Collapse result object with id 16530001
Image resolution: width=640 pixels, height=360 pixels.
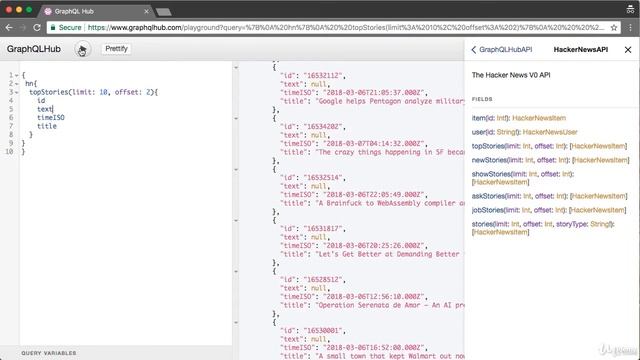pos(236,322)
